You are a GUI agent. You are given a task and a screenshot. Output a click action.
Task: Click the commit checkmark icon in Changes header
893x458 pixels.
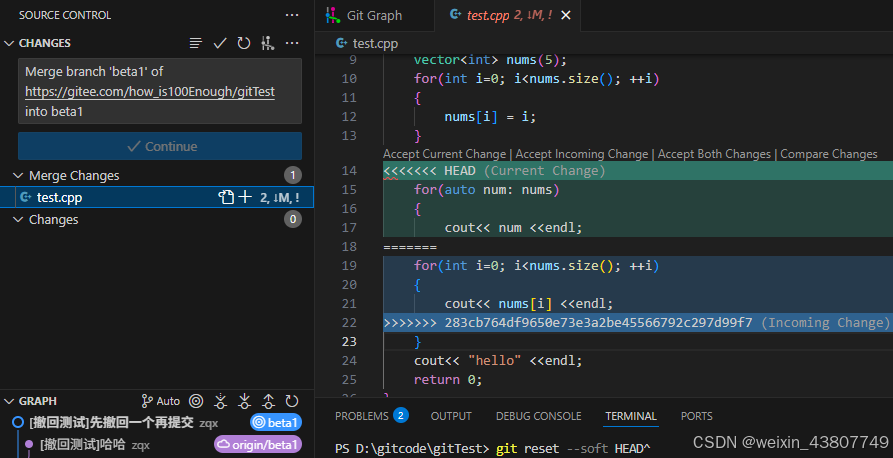220,43
